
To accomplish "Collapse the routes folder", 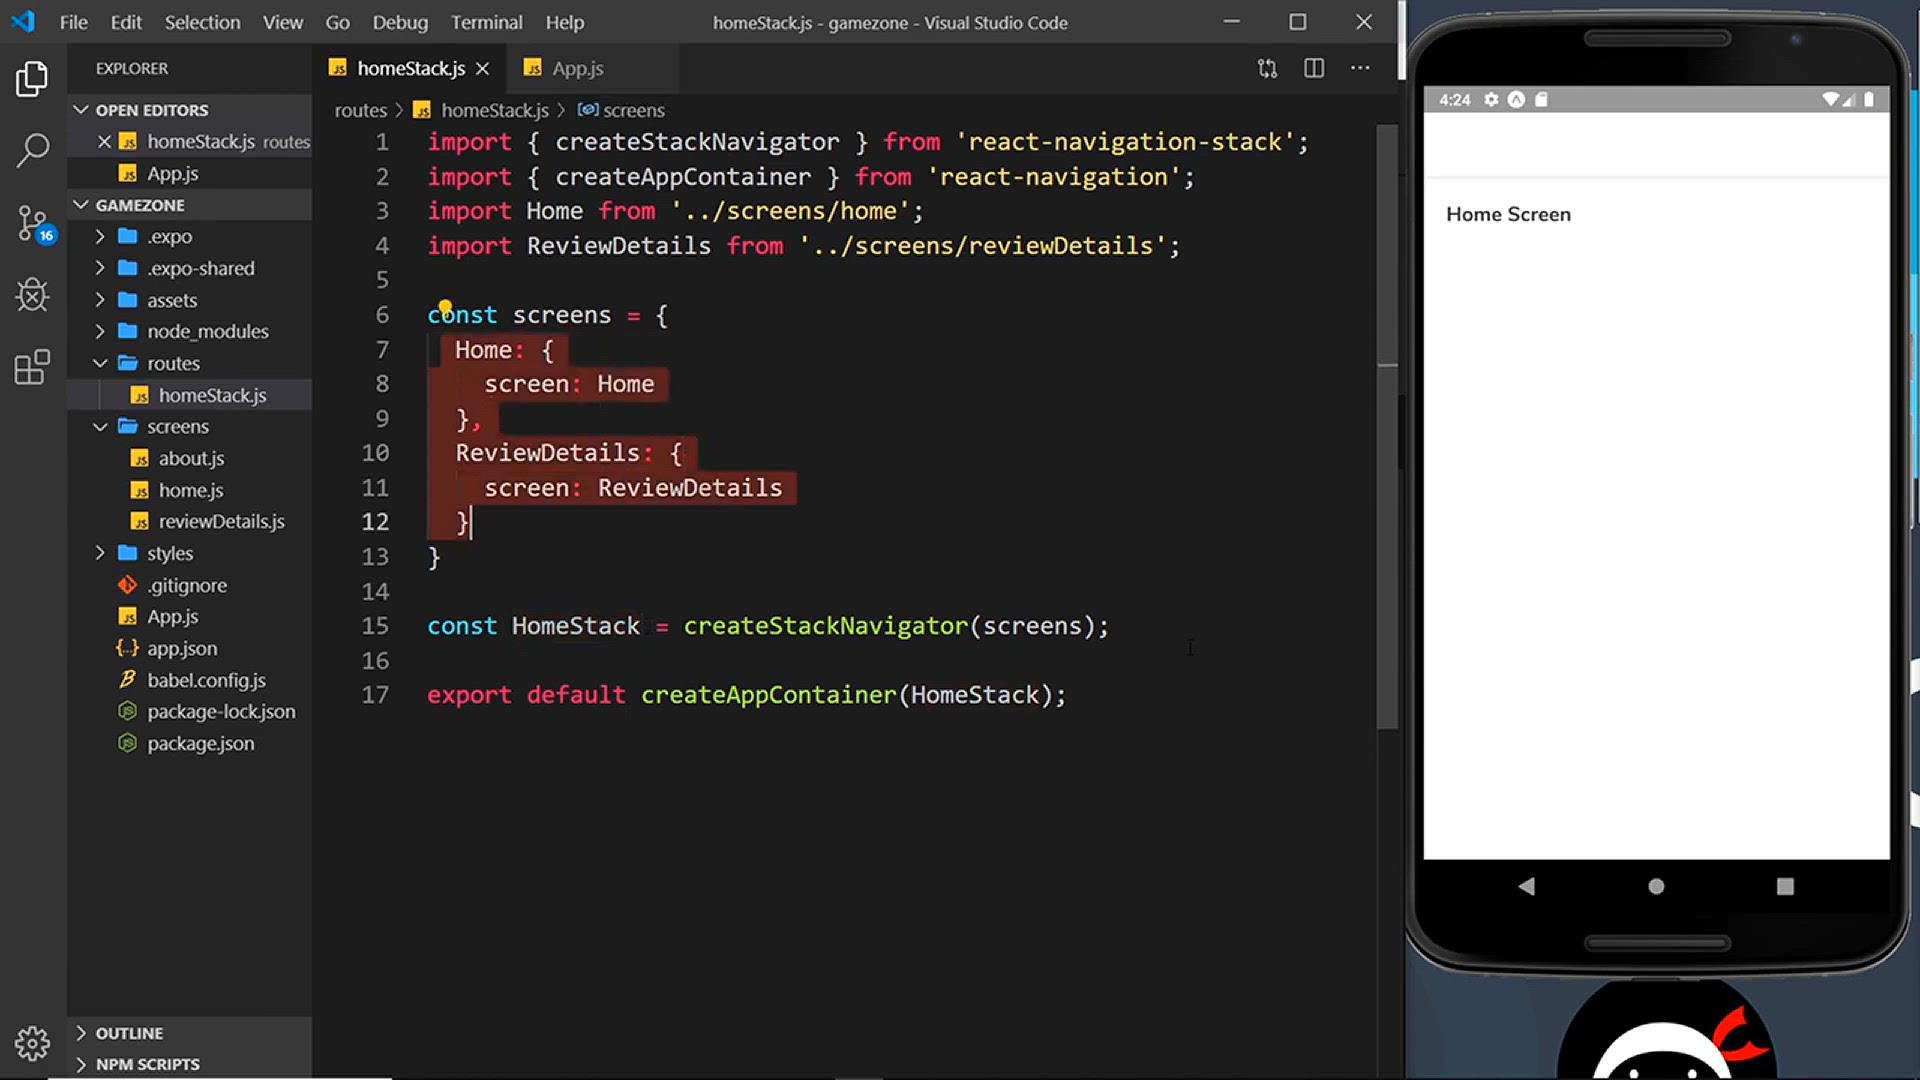I will pyautogui.click(x=190, y=363).
